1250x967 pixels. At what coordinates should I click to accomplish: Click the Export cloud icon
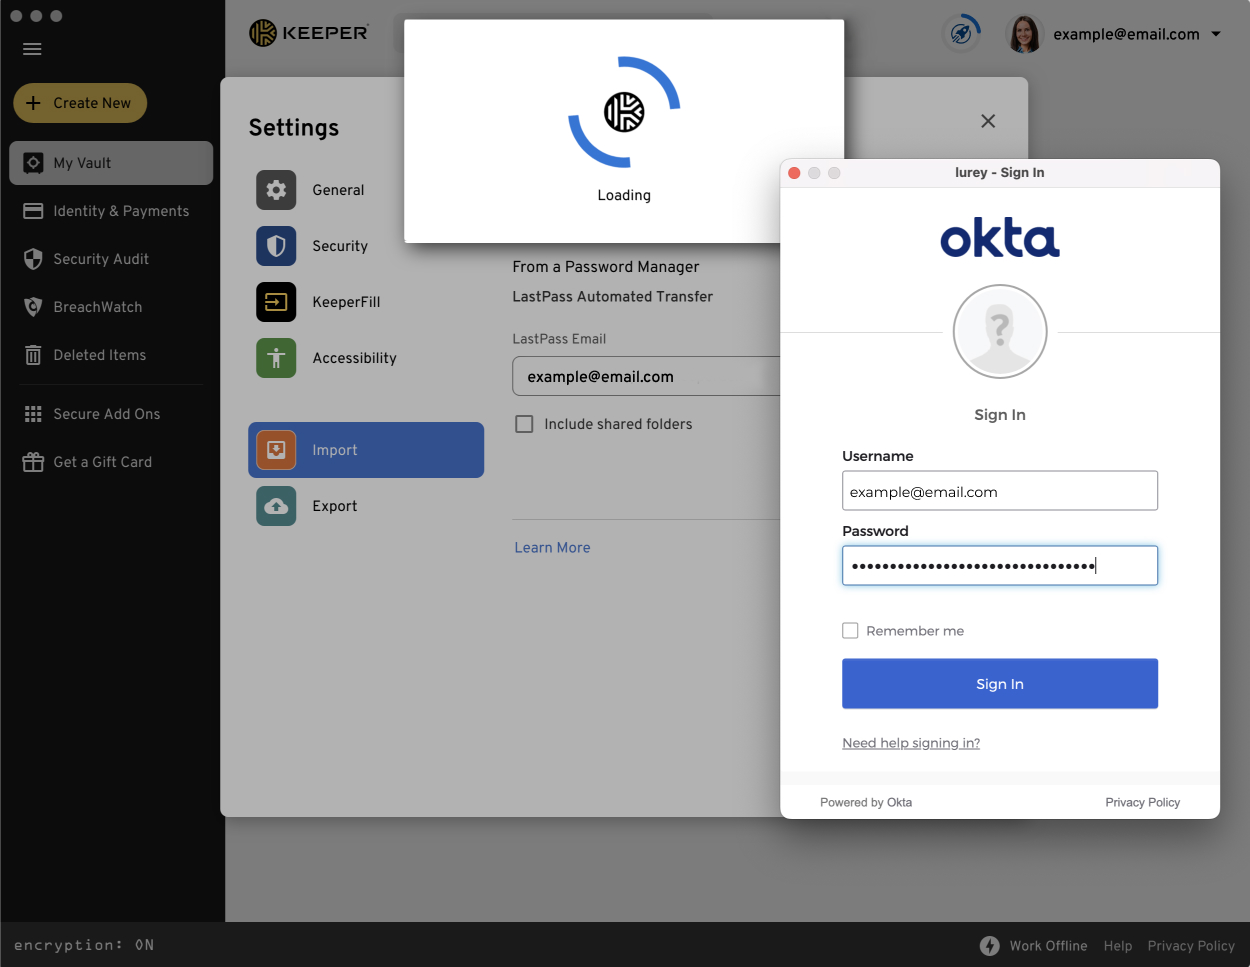click(x=276, y=506)
